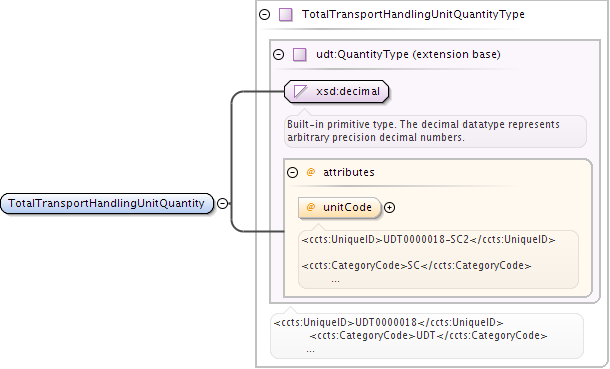Select the attributes label
The image size is (610, 369).
pyautogui.click(x=349, y=172)
